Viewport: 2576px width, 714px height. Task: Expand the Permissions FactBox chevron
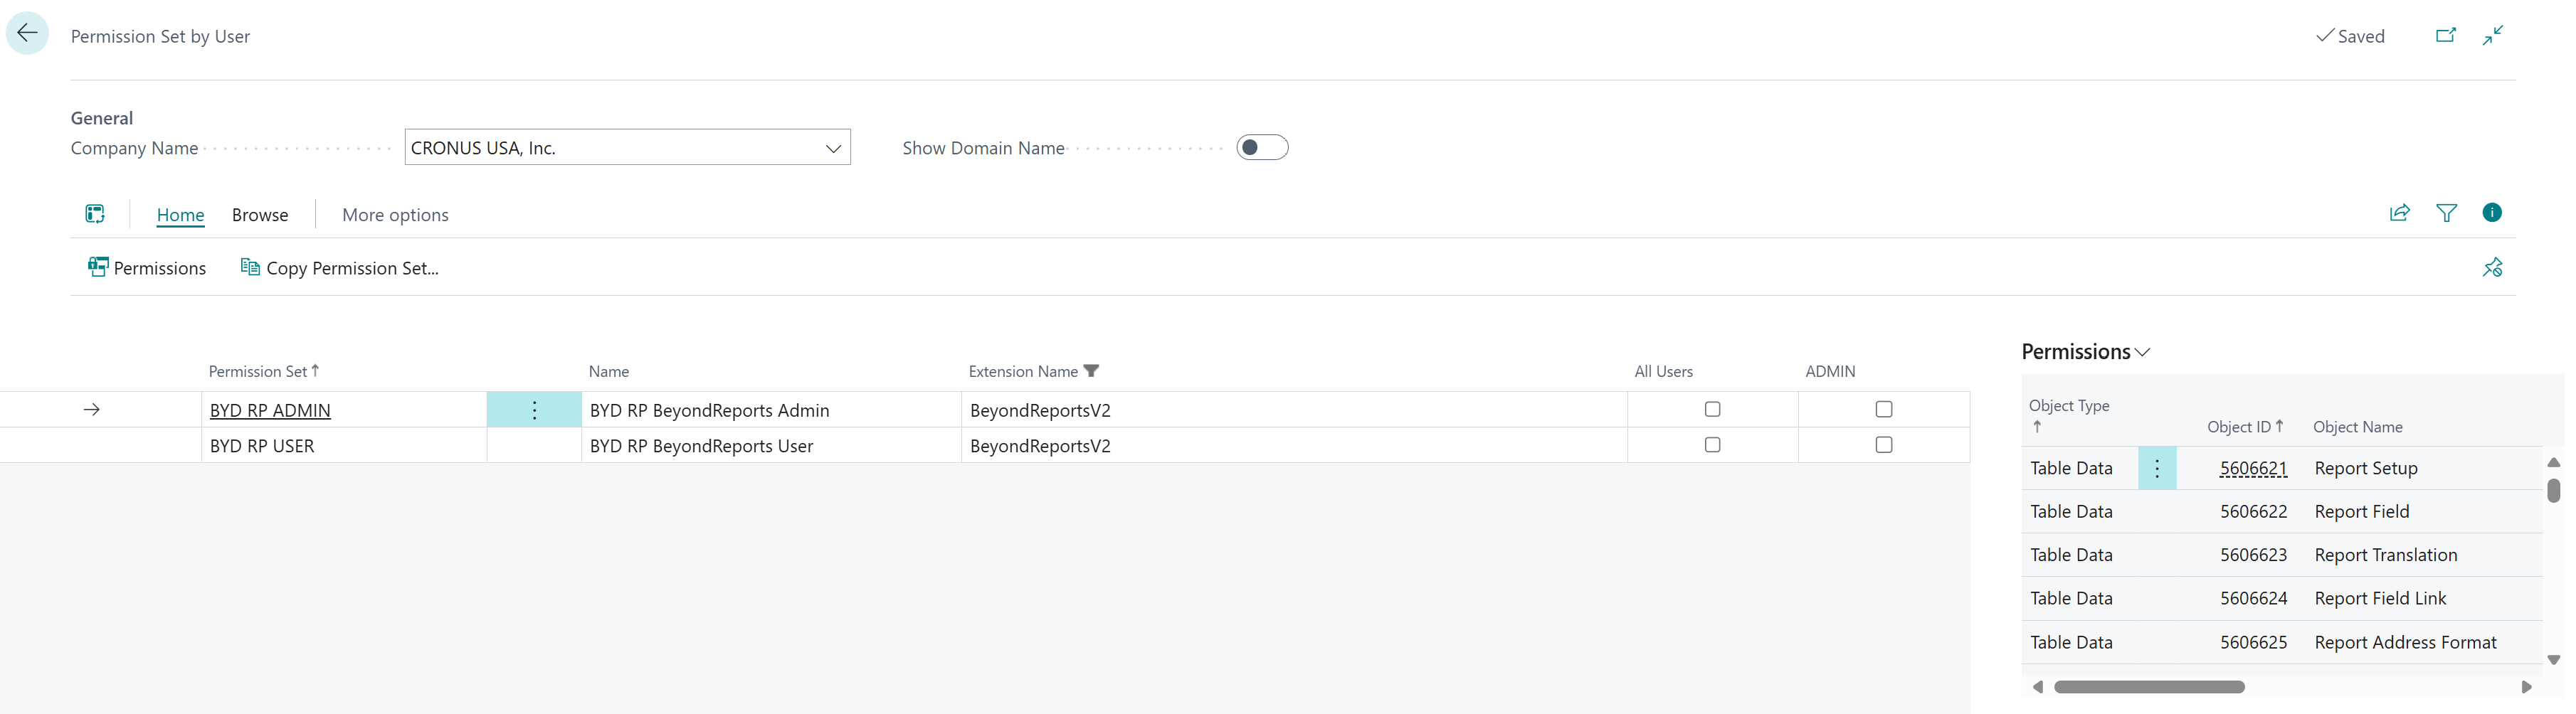click(2142, 352)
